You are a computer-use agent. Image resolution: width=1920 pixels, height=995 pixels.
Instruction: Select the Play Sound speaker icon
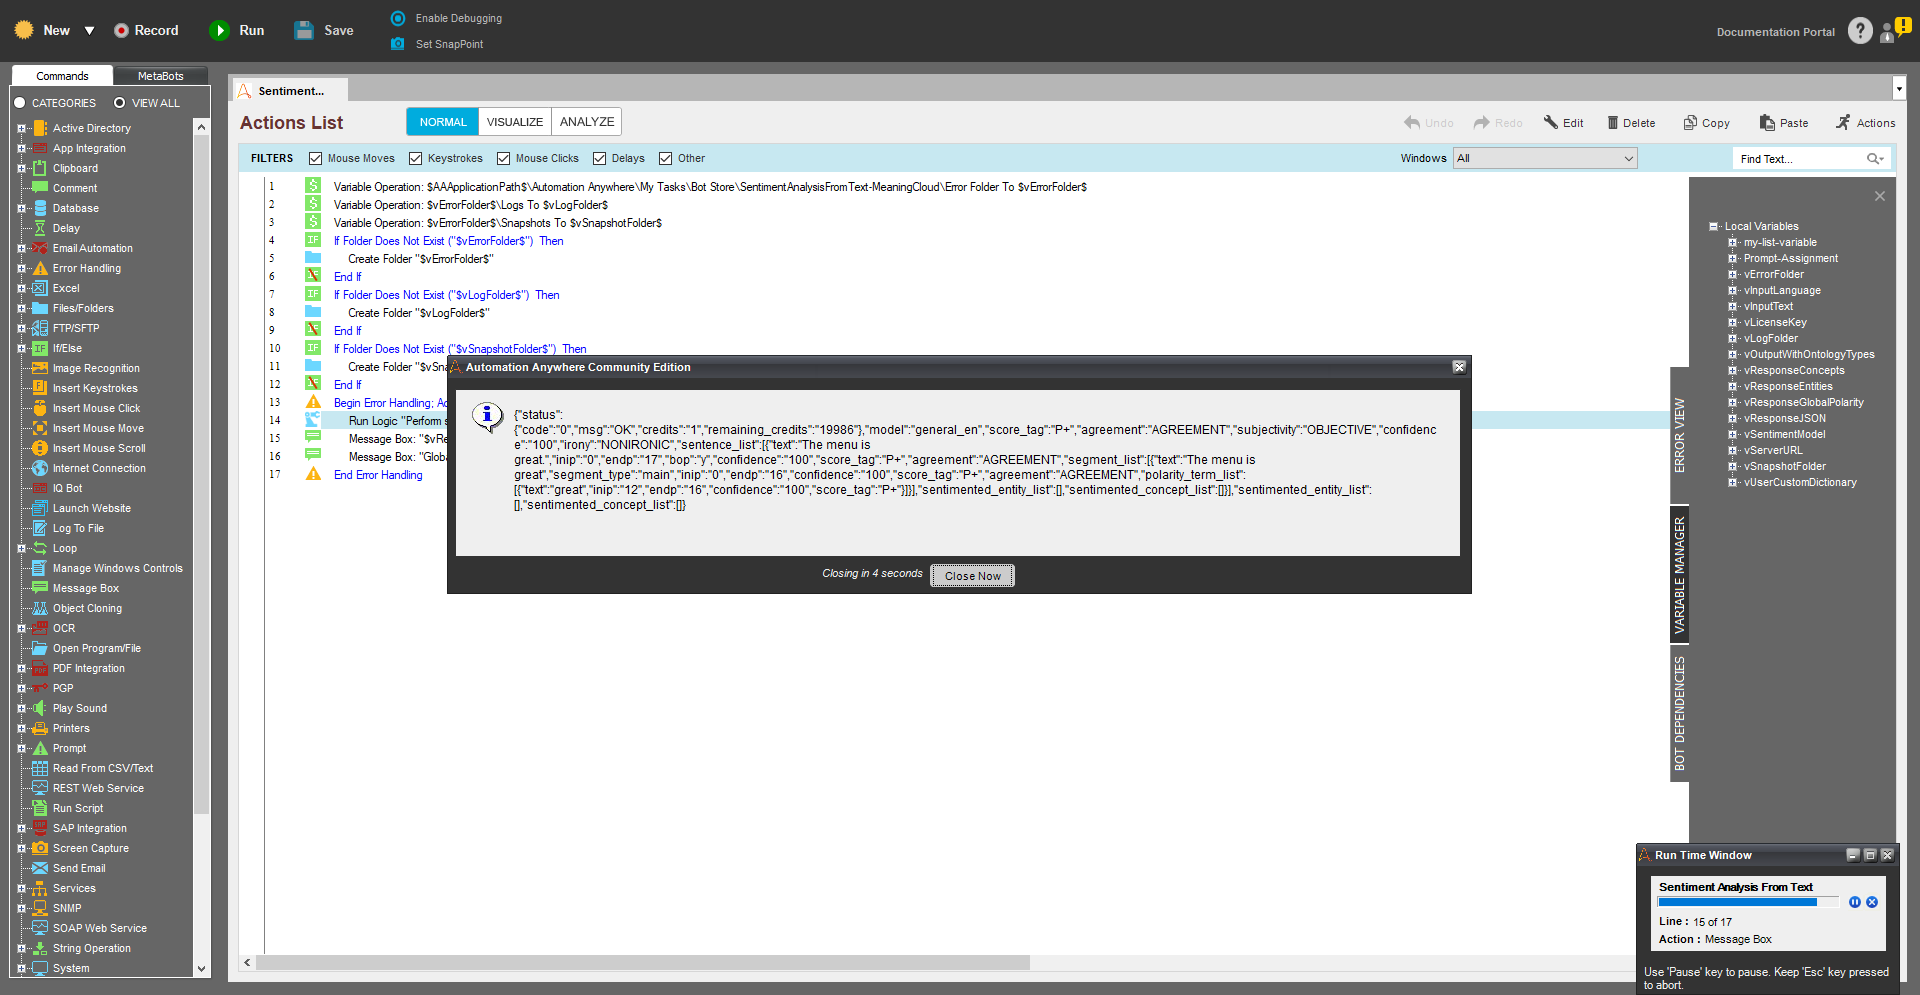40,708
